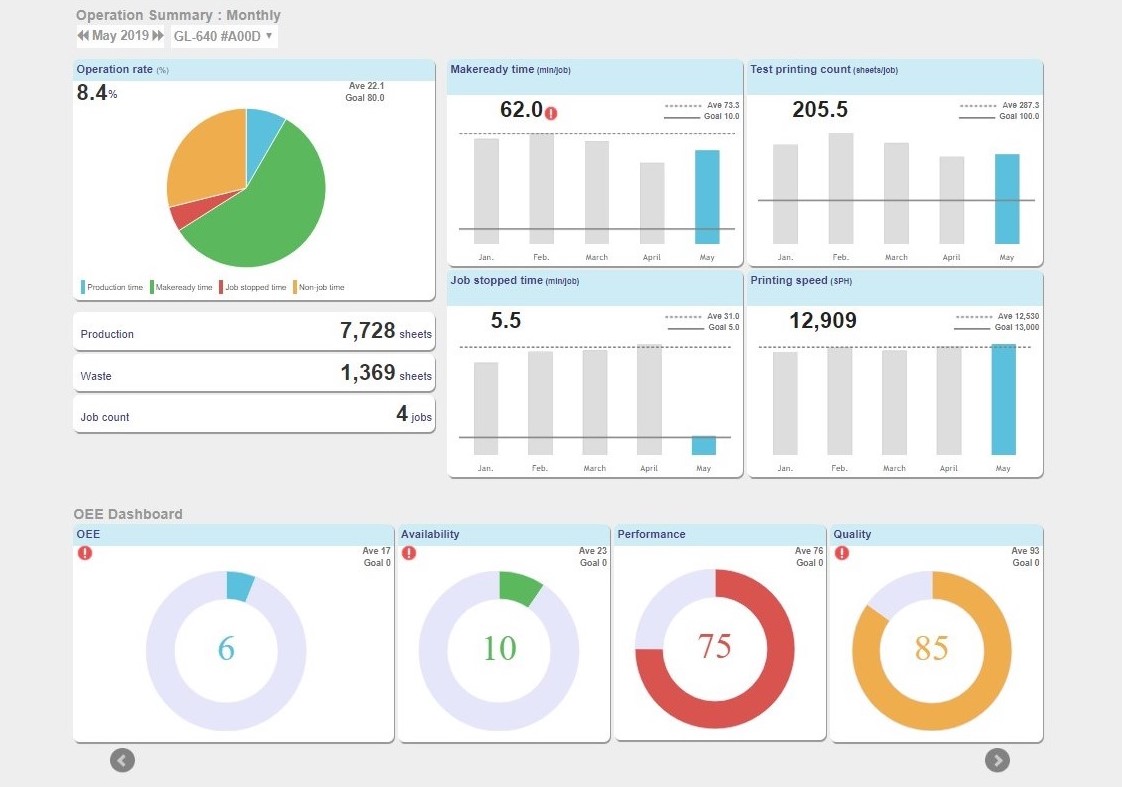The image size is (1122, 787).
Task: Select the Production time legend swatch
Action: pyautogui.click(x=83, y=287)
